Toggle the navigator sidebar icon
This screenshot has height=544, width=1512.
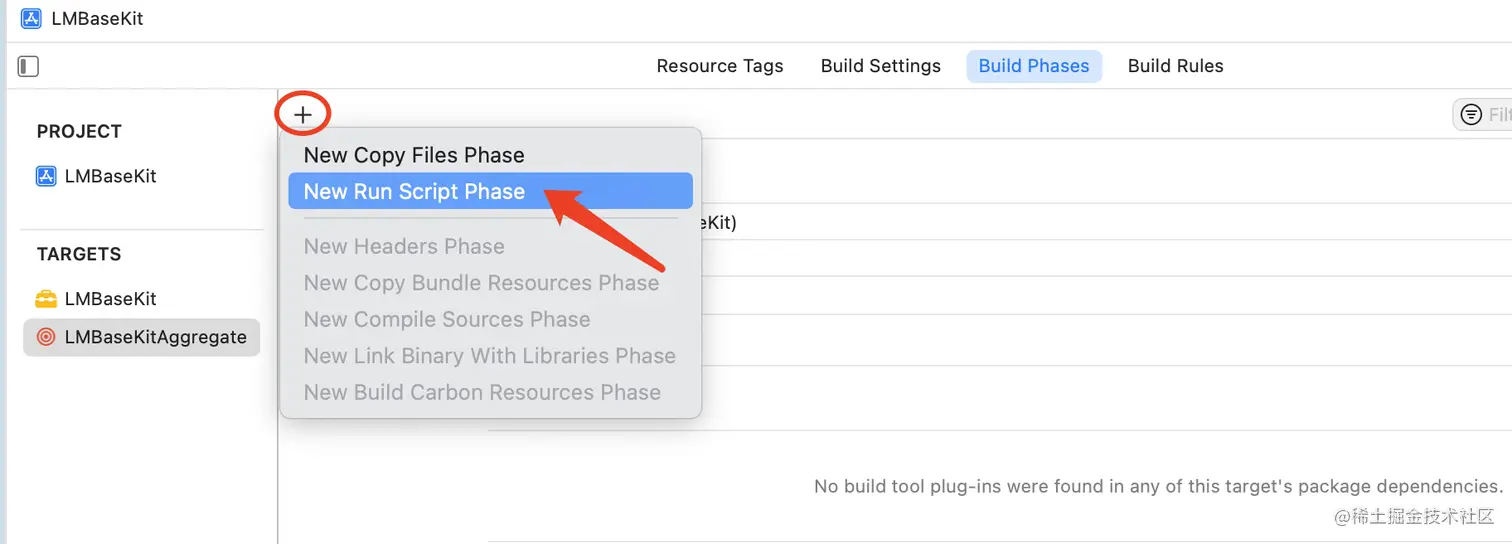point(29,66)
